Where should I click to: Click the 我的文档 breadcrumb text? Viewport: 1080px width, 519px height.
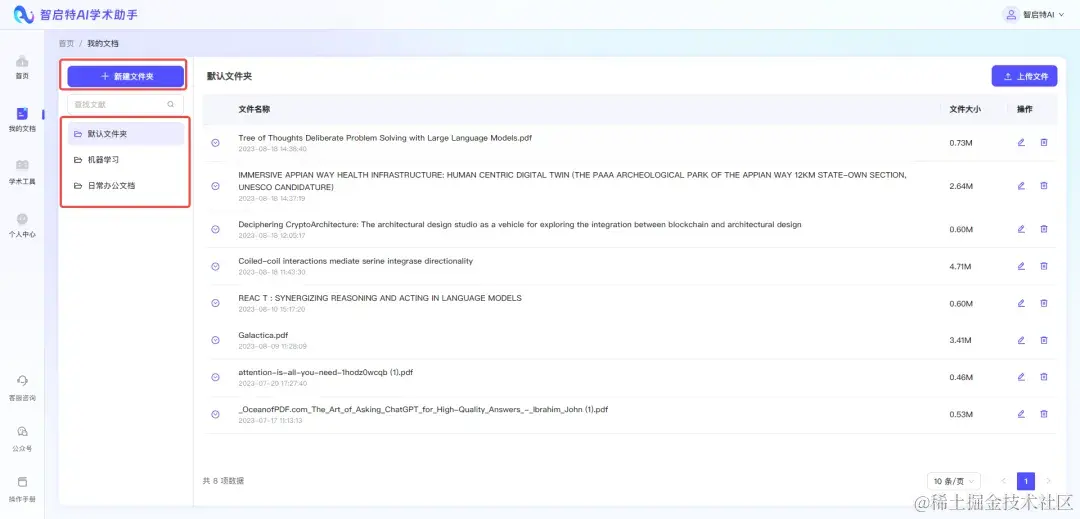pyautogui.click(x=103, y=43)
